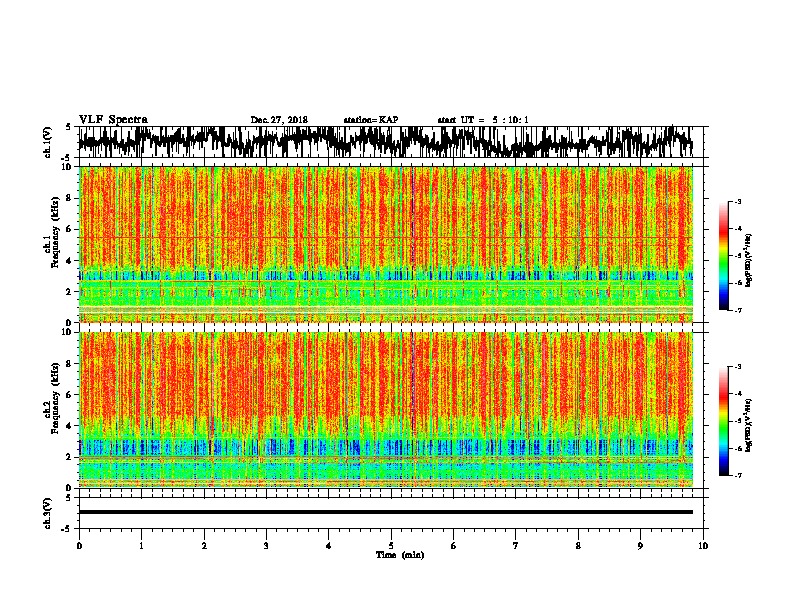Click the x-axis tick label "7"
Image resolution: width=792 pixels, height=612 pixels.
(516, 545)
